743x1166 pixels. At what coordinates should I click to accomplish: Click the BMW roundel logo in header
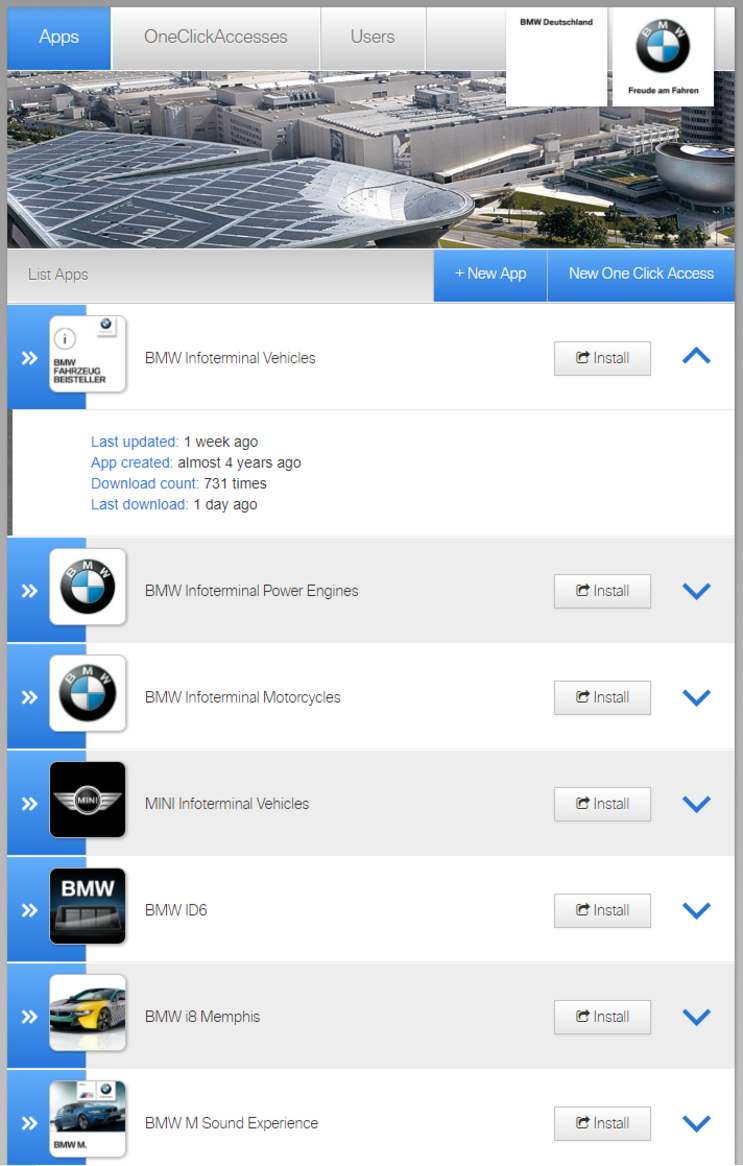(x=662, y=47)
